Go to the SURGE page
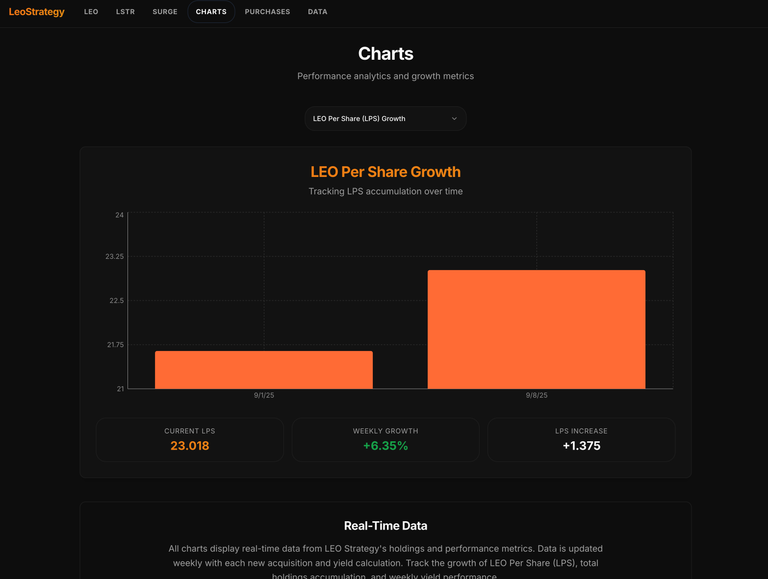 coord(165,12)
